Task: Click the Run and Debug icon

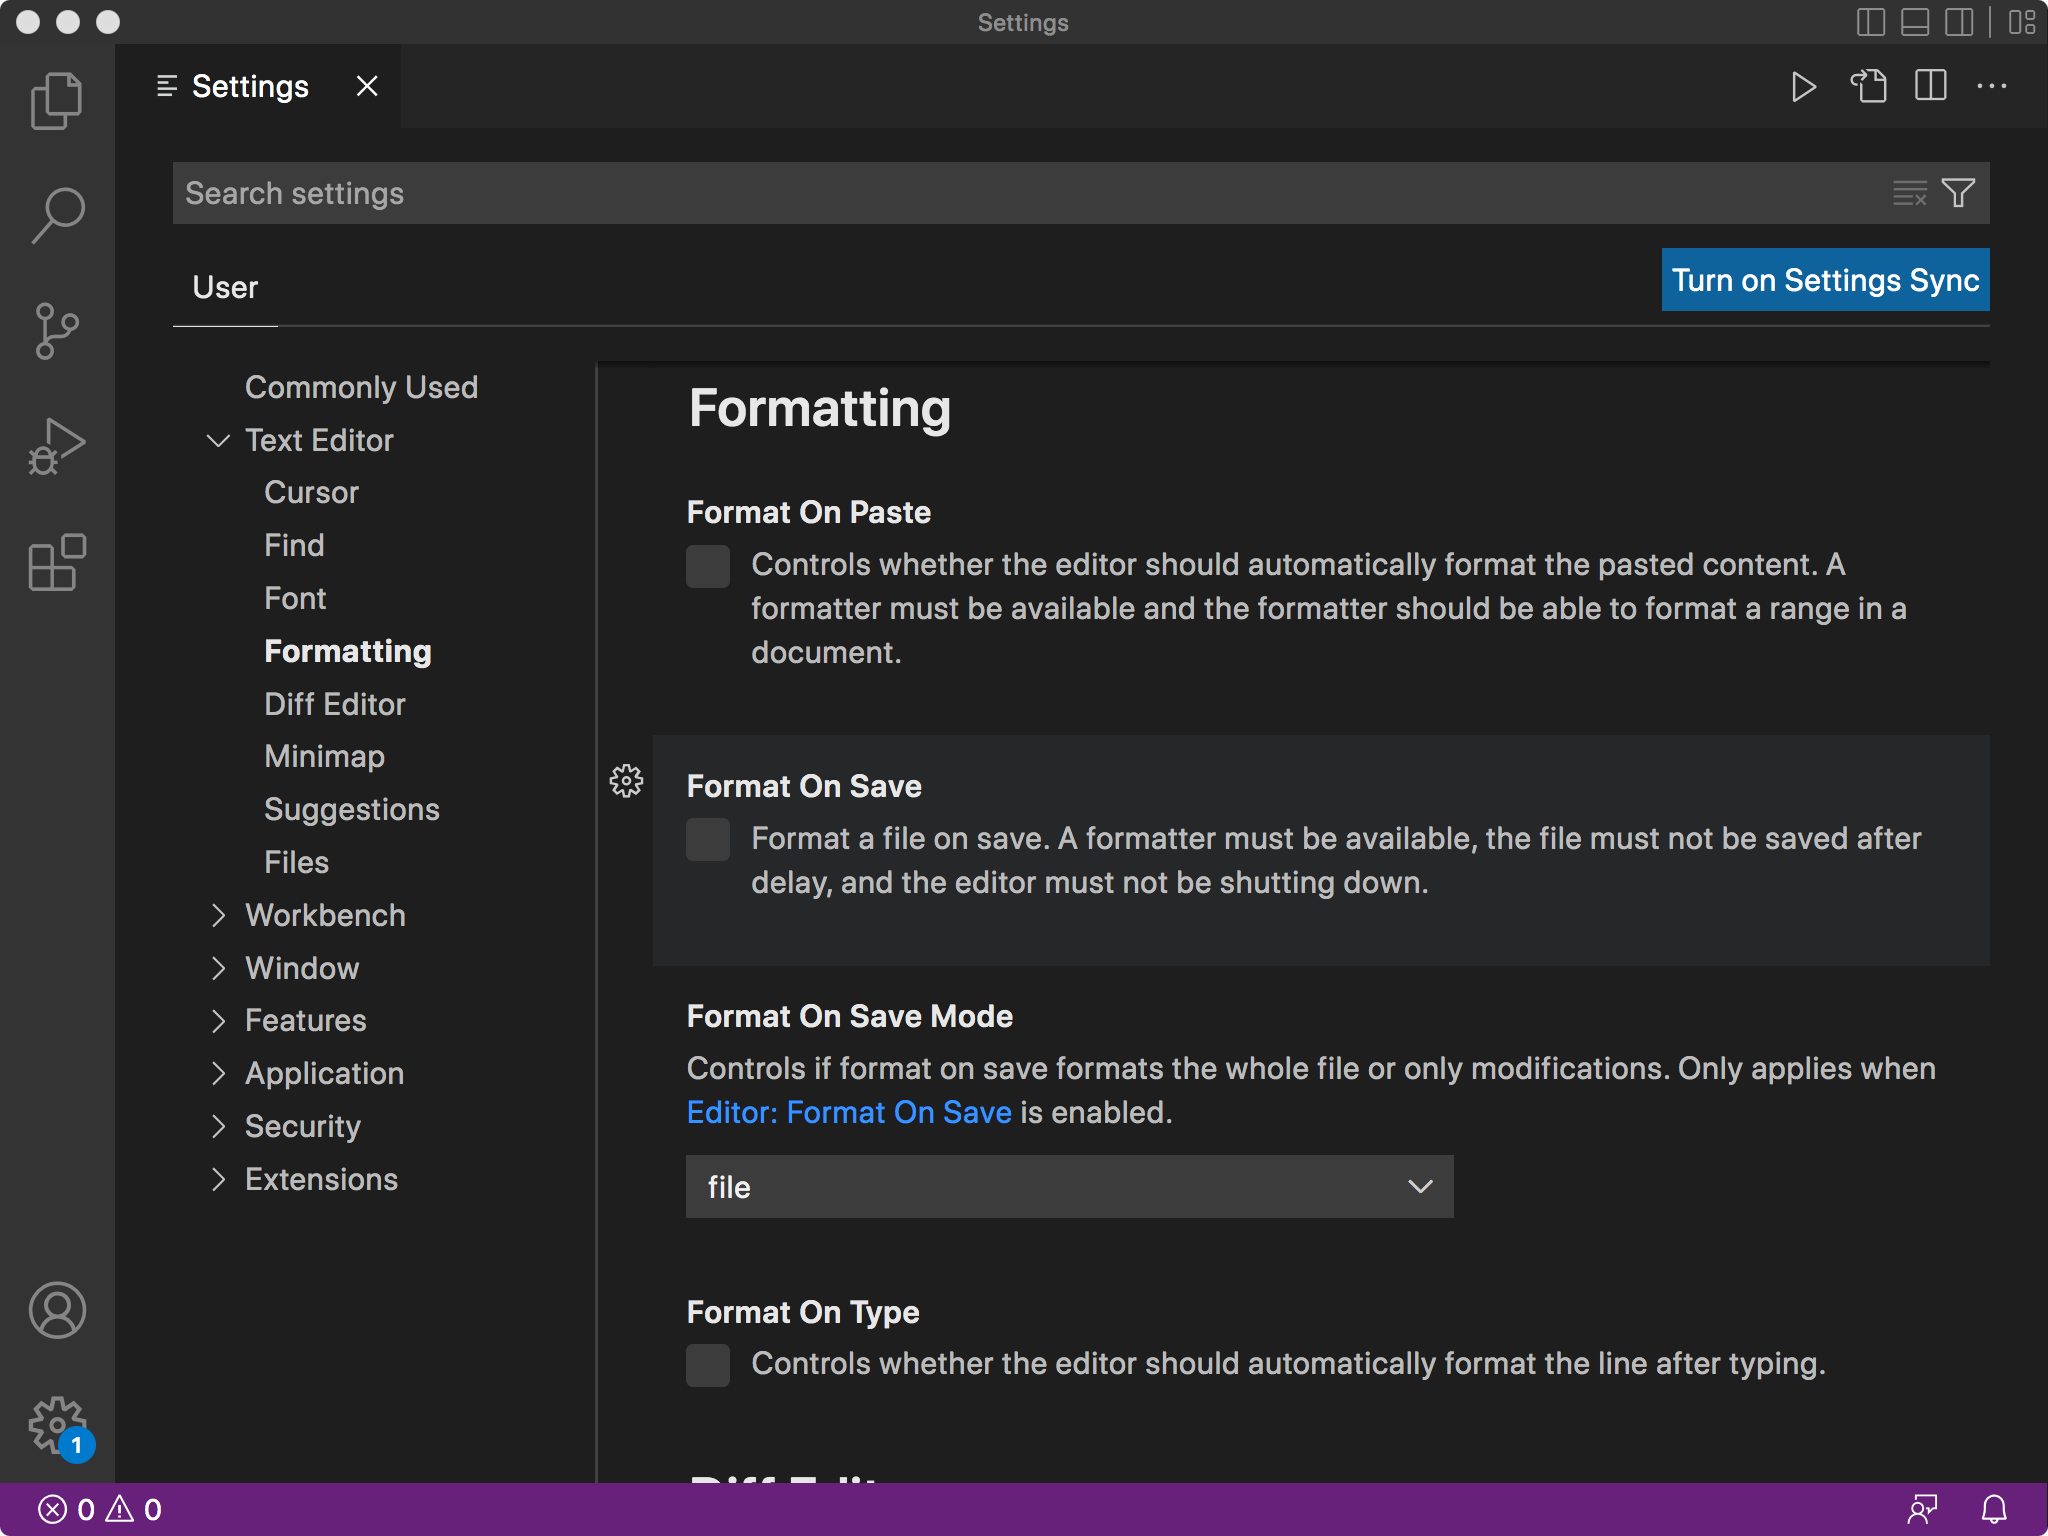Action: pyautogui.click(x=56, y=452)
